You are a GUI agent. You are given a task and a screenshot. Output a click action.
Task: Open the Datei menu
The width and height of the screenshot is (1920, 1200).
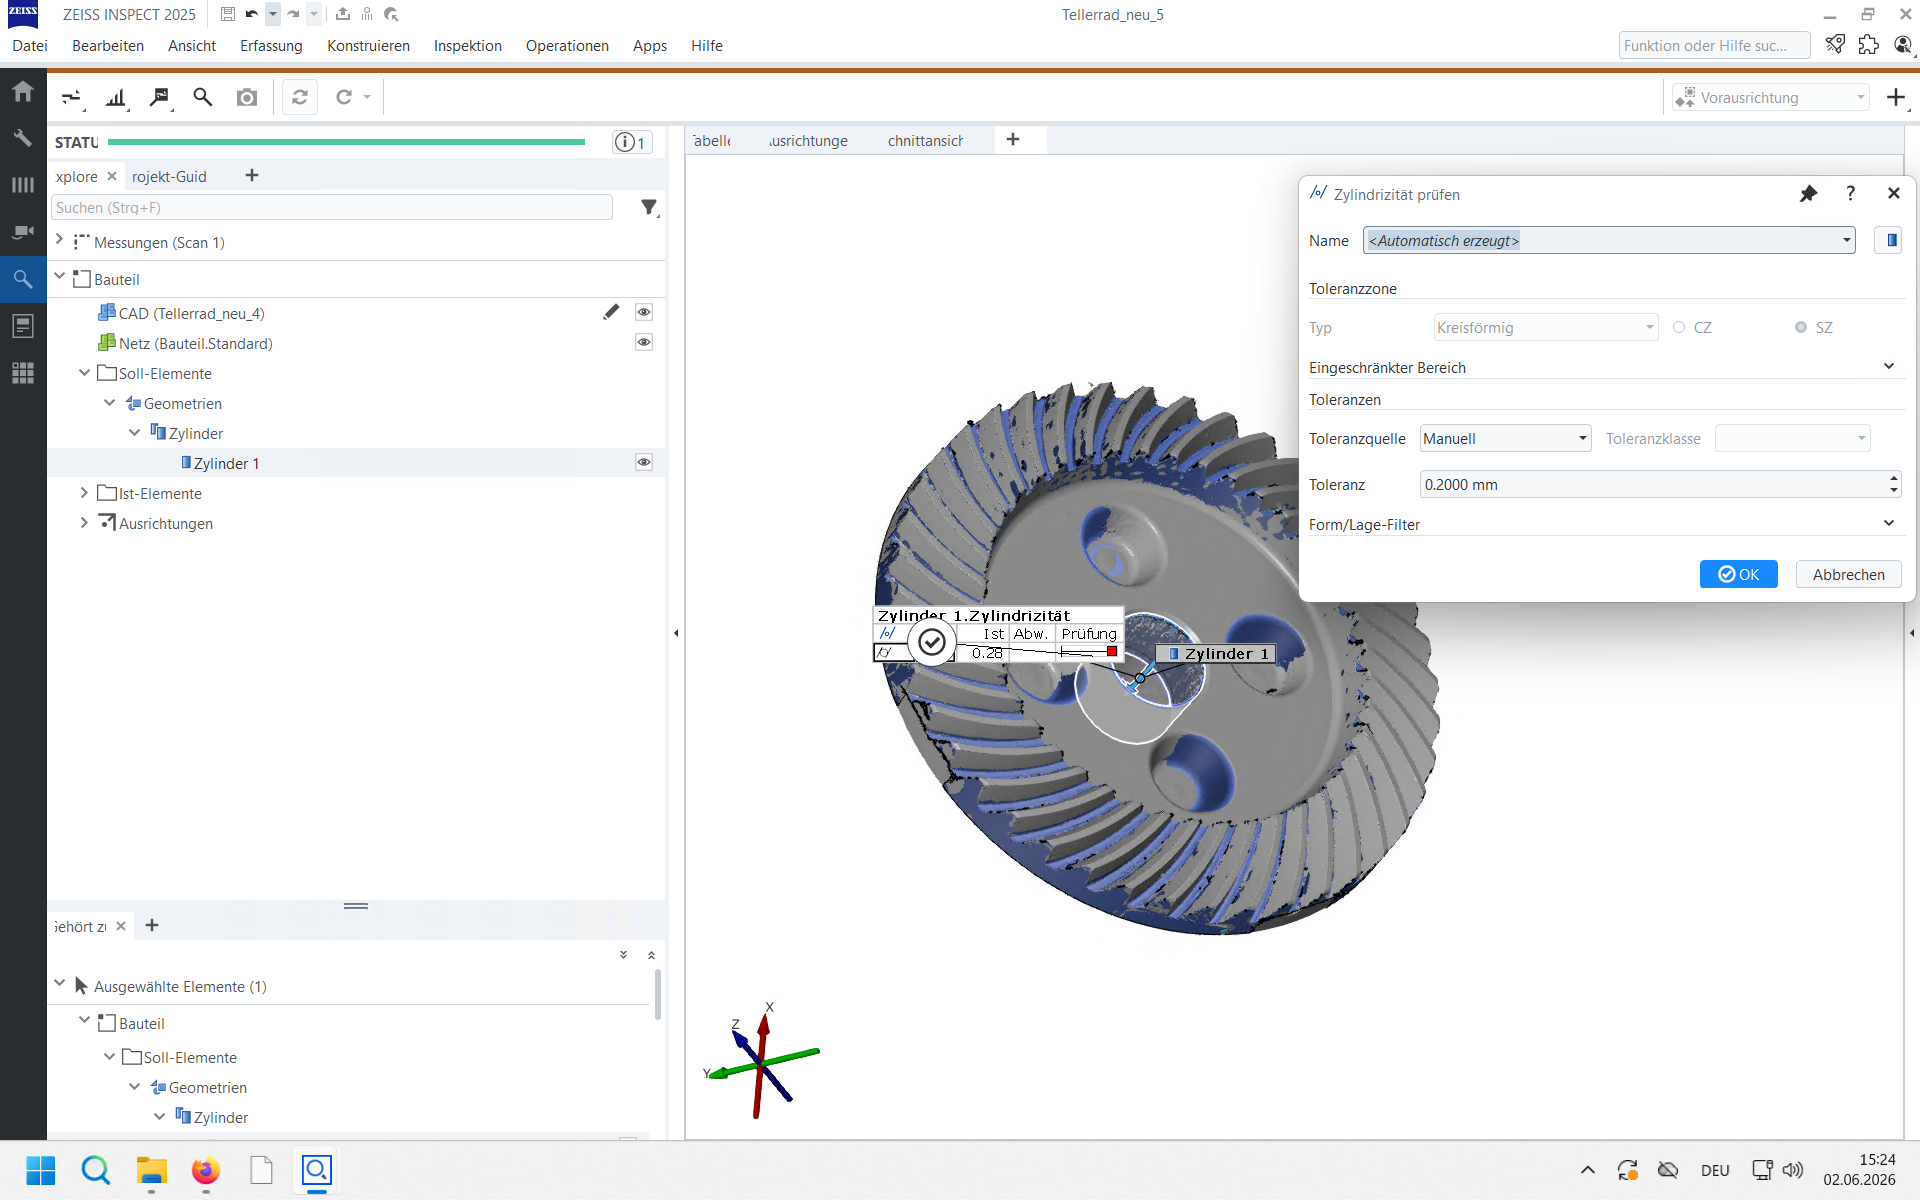(30, 46)
